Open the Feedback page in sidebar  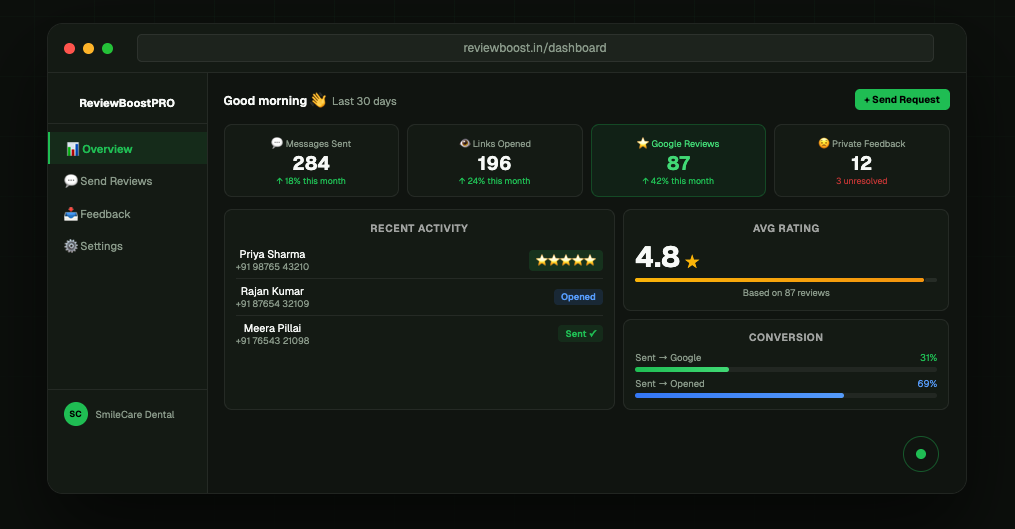(x=128, y=214)
